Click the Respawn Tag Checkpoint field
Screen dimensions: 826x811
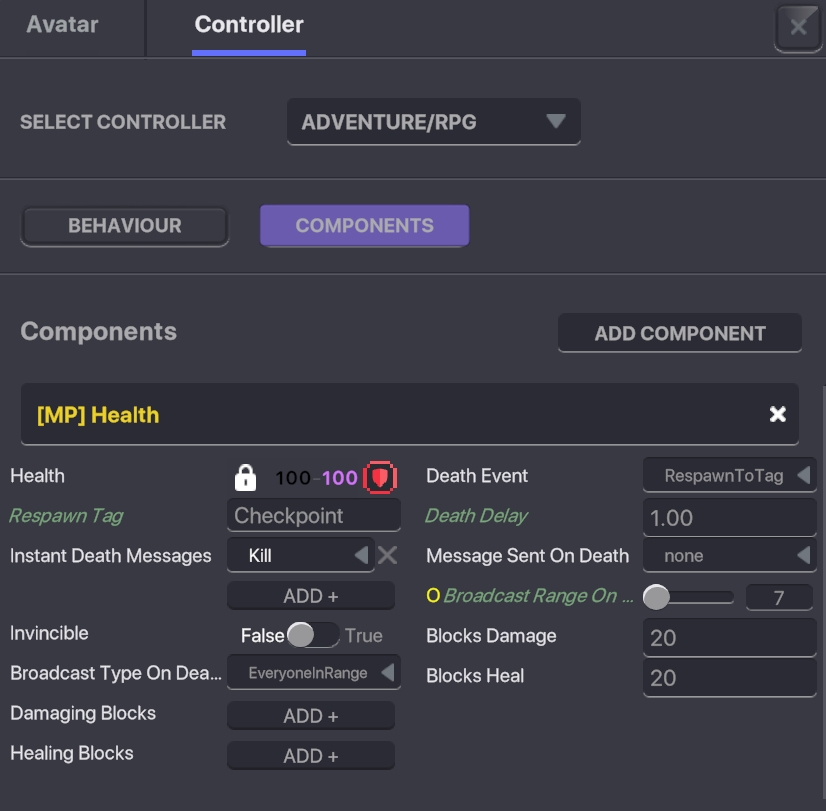pyautogui.click(x=313, y=516)
